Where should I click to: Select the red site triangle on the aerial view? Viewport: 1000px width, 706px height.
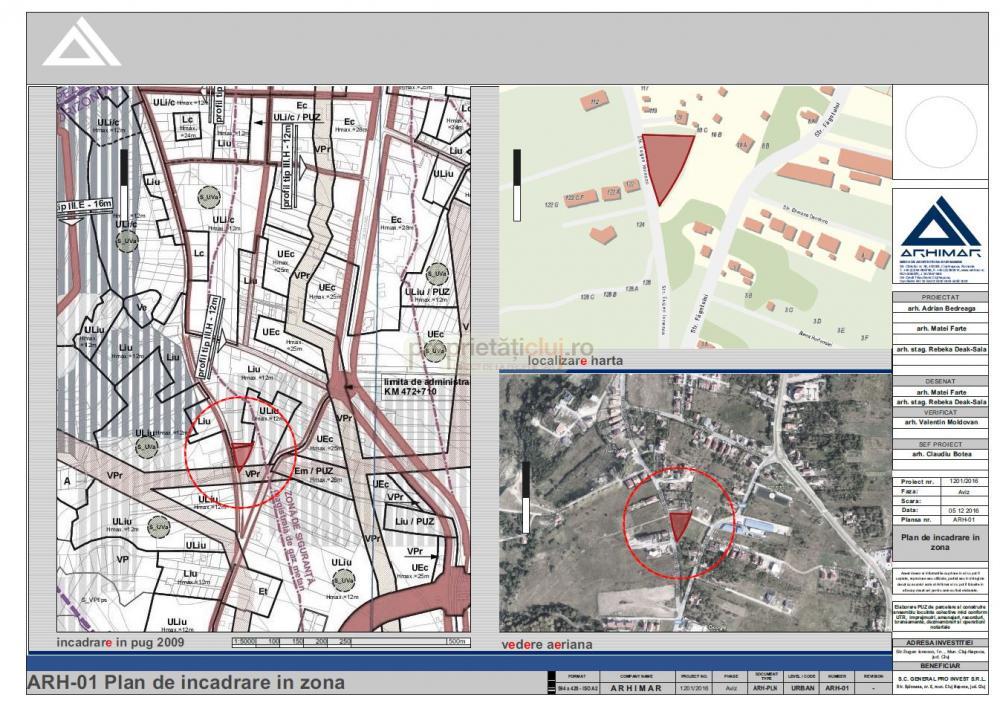[x=679, y=526]
